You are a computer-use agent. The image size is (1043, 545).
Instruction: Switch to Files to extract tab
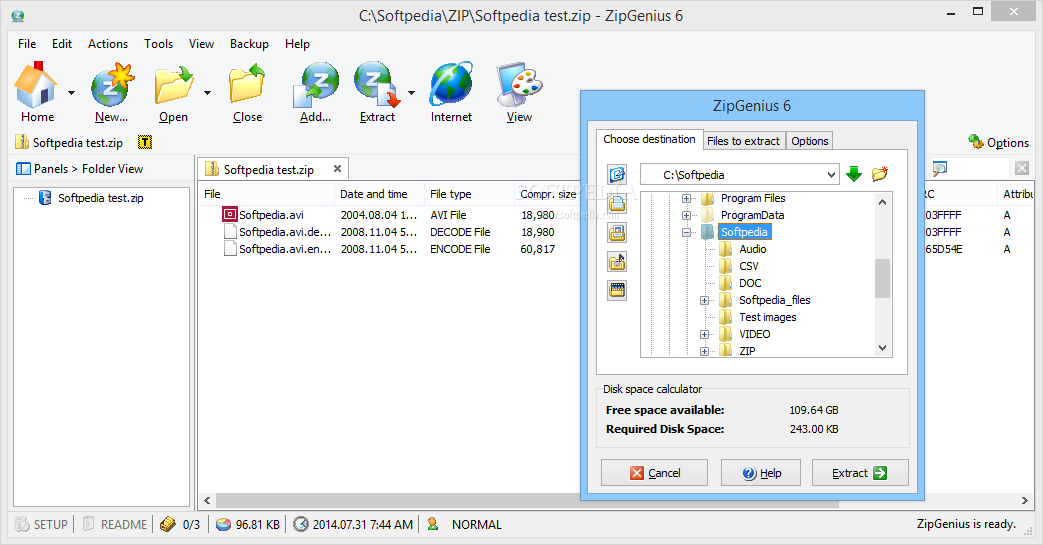(744, 141)
